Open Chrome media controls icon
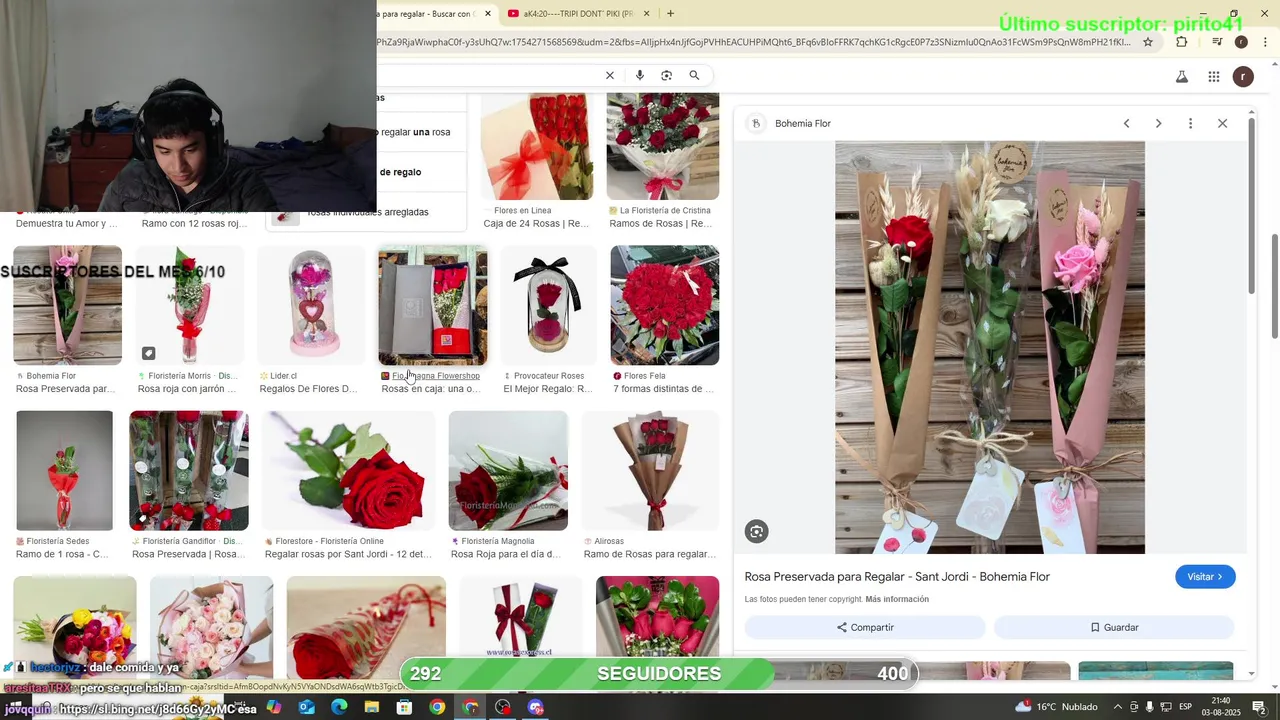 pyautogui.click(x=1217, y=42)
